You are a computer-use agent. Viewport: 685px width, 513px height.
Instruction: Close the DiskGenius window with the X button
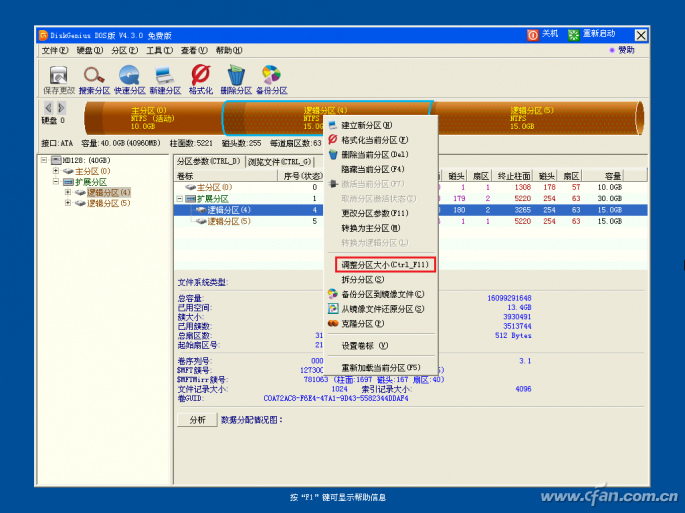coord(640,35)
